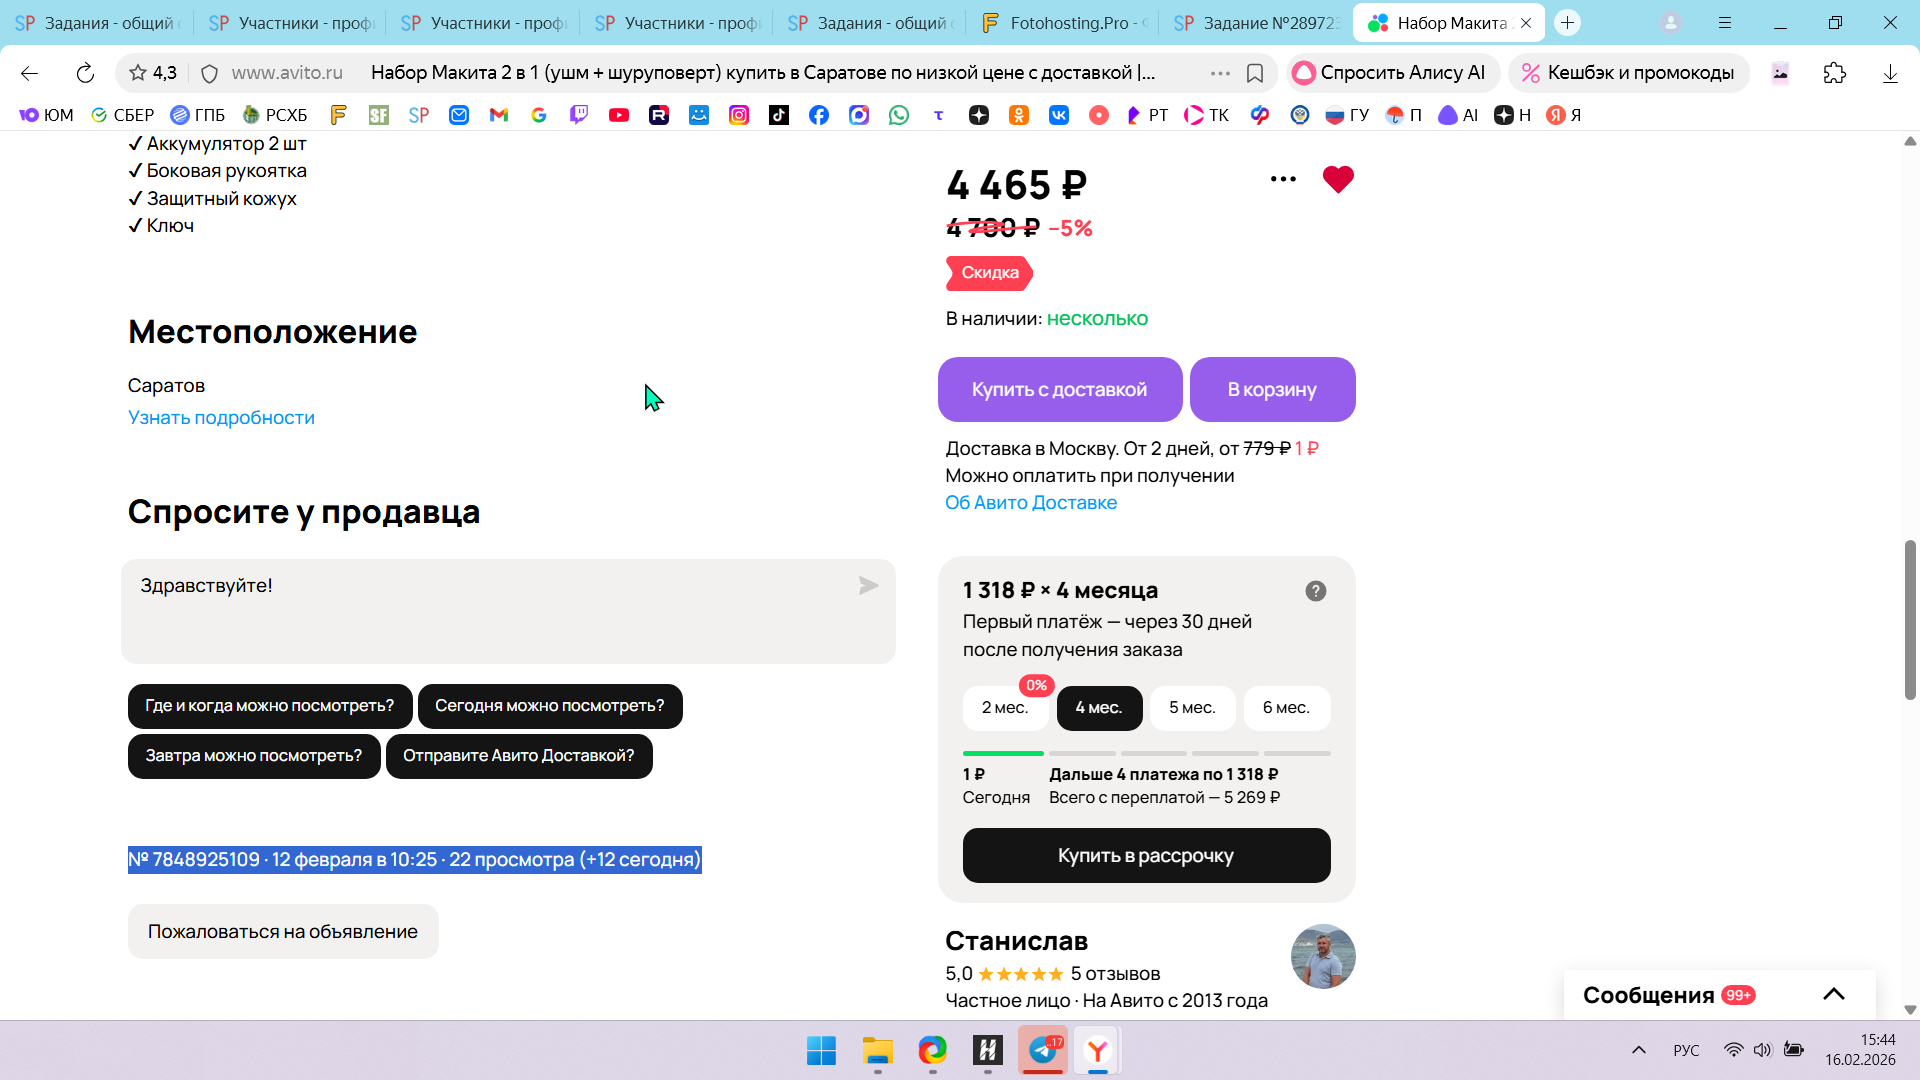This screenshot has width=1920, height=1080.
Task: Click the browser bookmark page icon
Action: pos(1255,73)
